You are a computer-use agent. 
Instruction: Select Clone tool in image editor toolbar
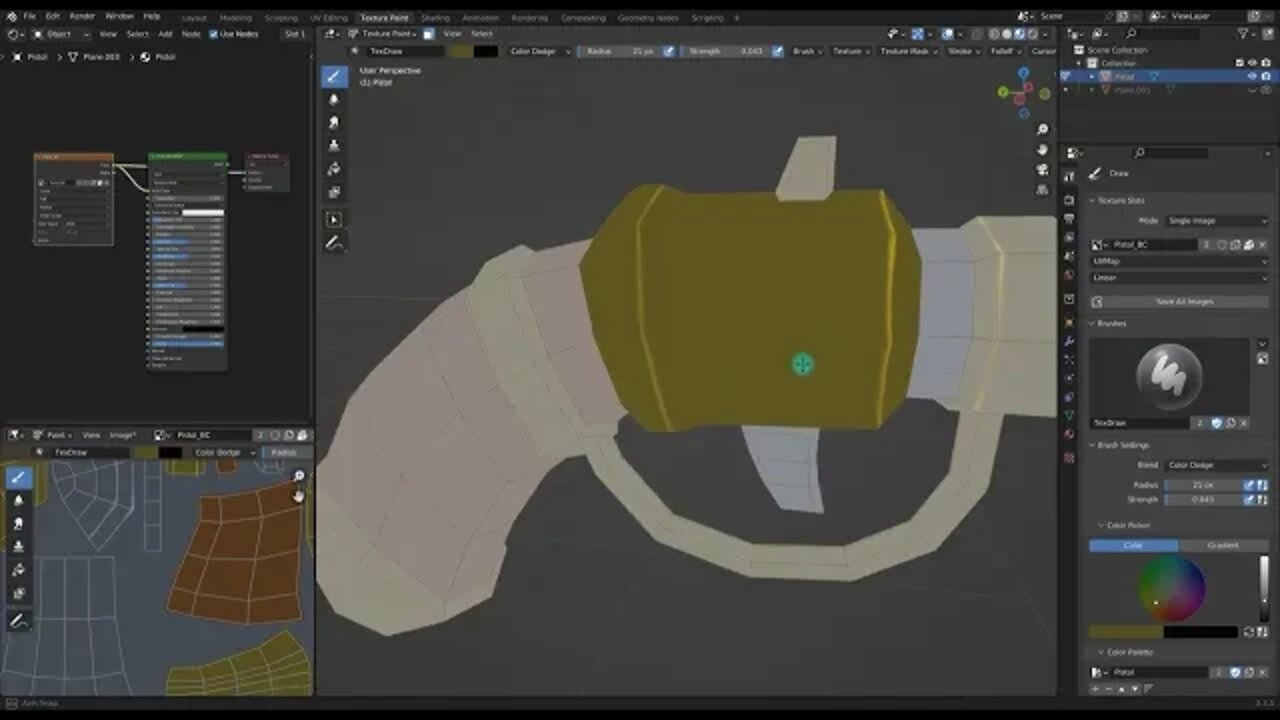[18, 546]
